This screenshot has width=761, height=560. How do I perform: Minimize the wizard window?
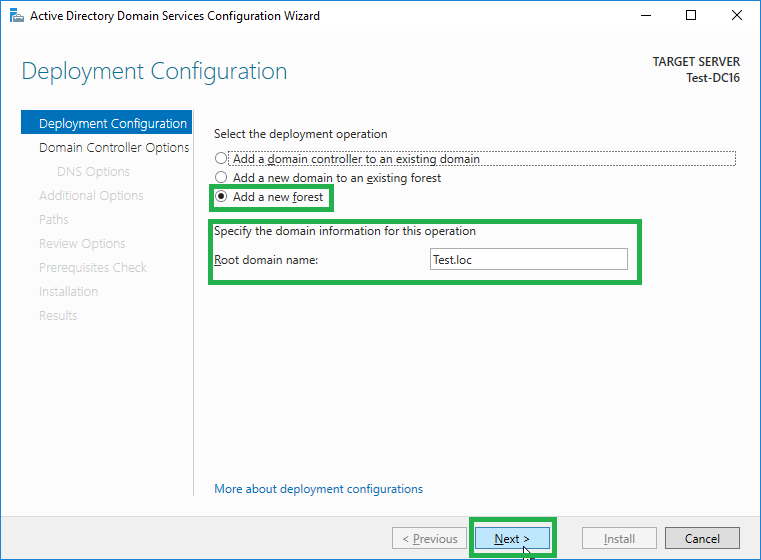pyautogui.click(x=645, y=16)
